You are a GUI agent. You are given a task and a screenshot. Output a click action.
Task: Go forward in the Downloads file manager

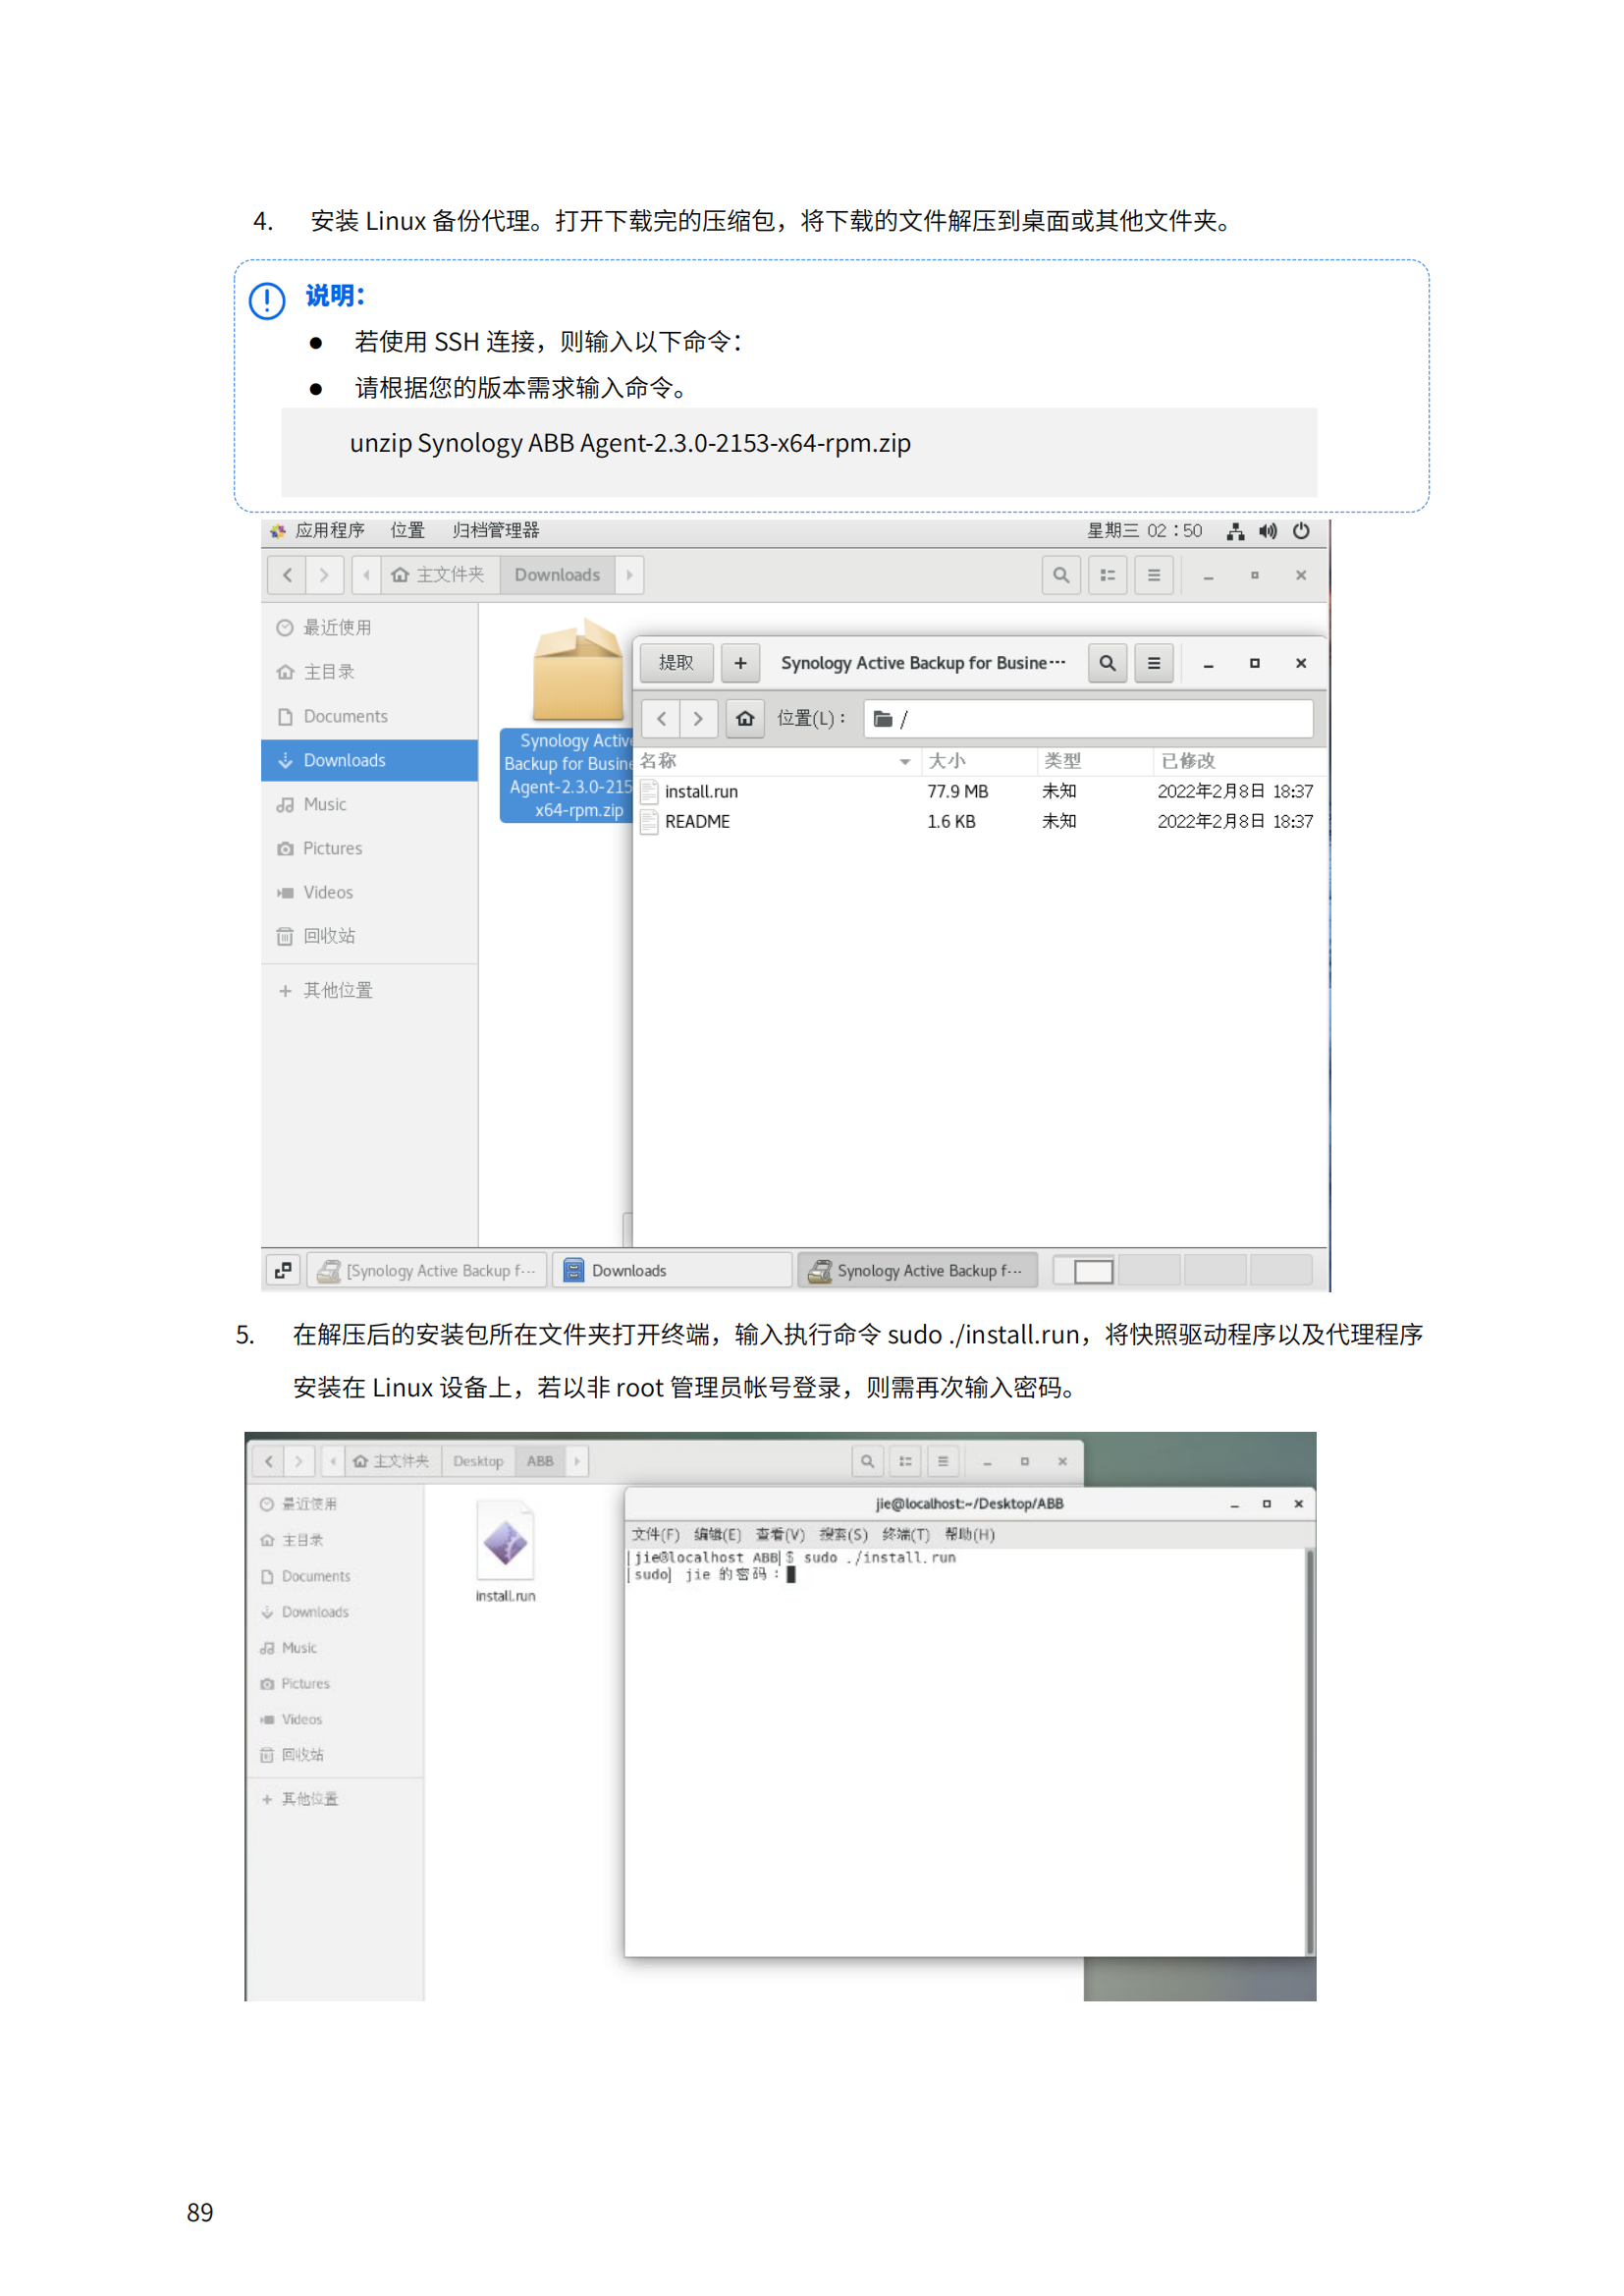coord(324,575)
